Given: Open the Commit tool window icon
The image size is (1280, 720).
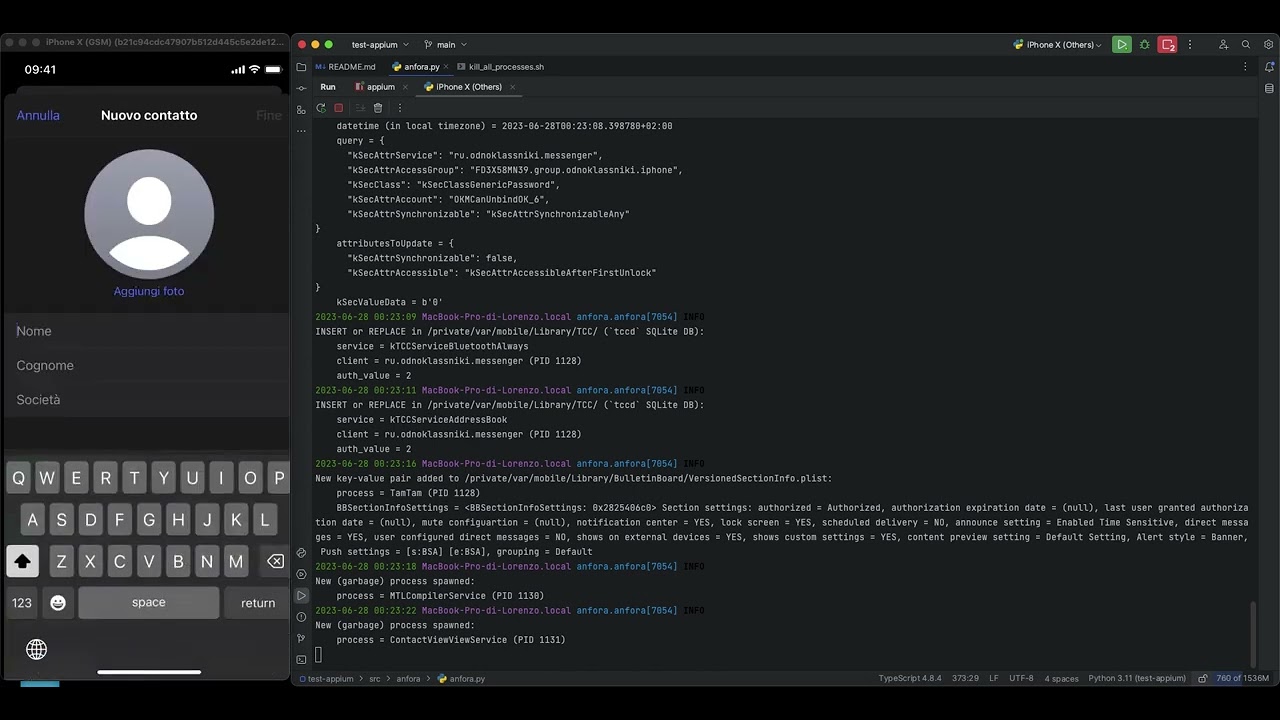Looking at the screenshot, I should point(301,88).
